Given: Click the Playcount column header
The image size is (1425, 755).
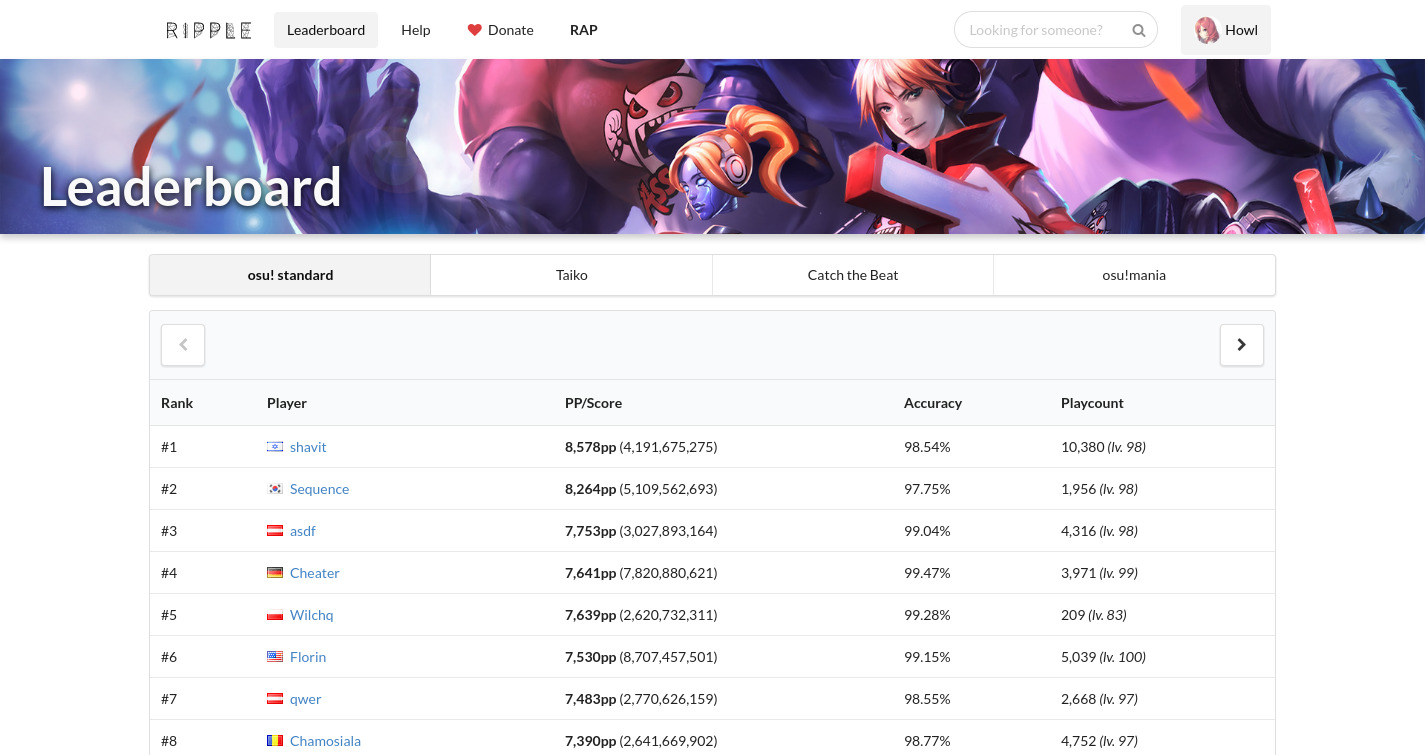Looking at the screenshot, I should pos(1092,403).
